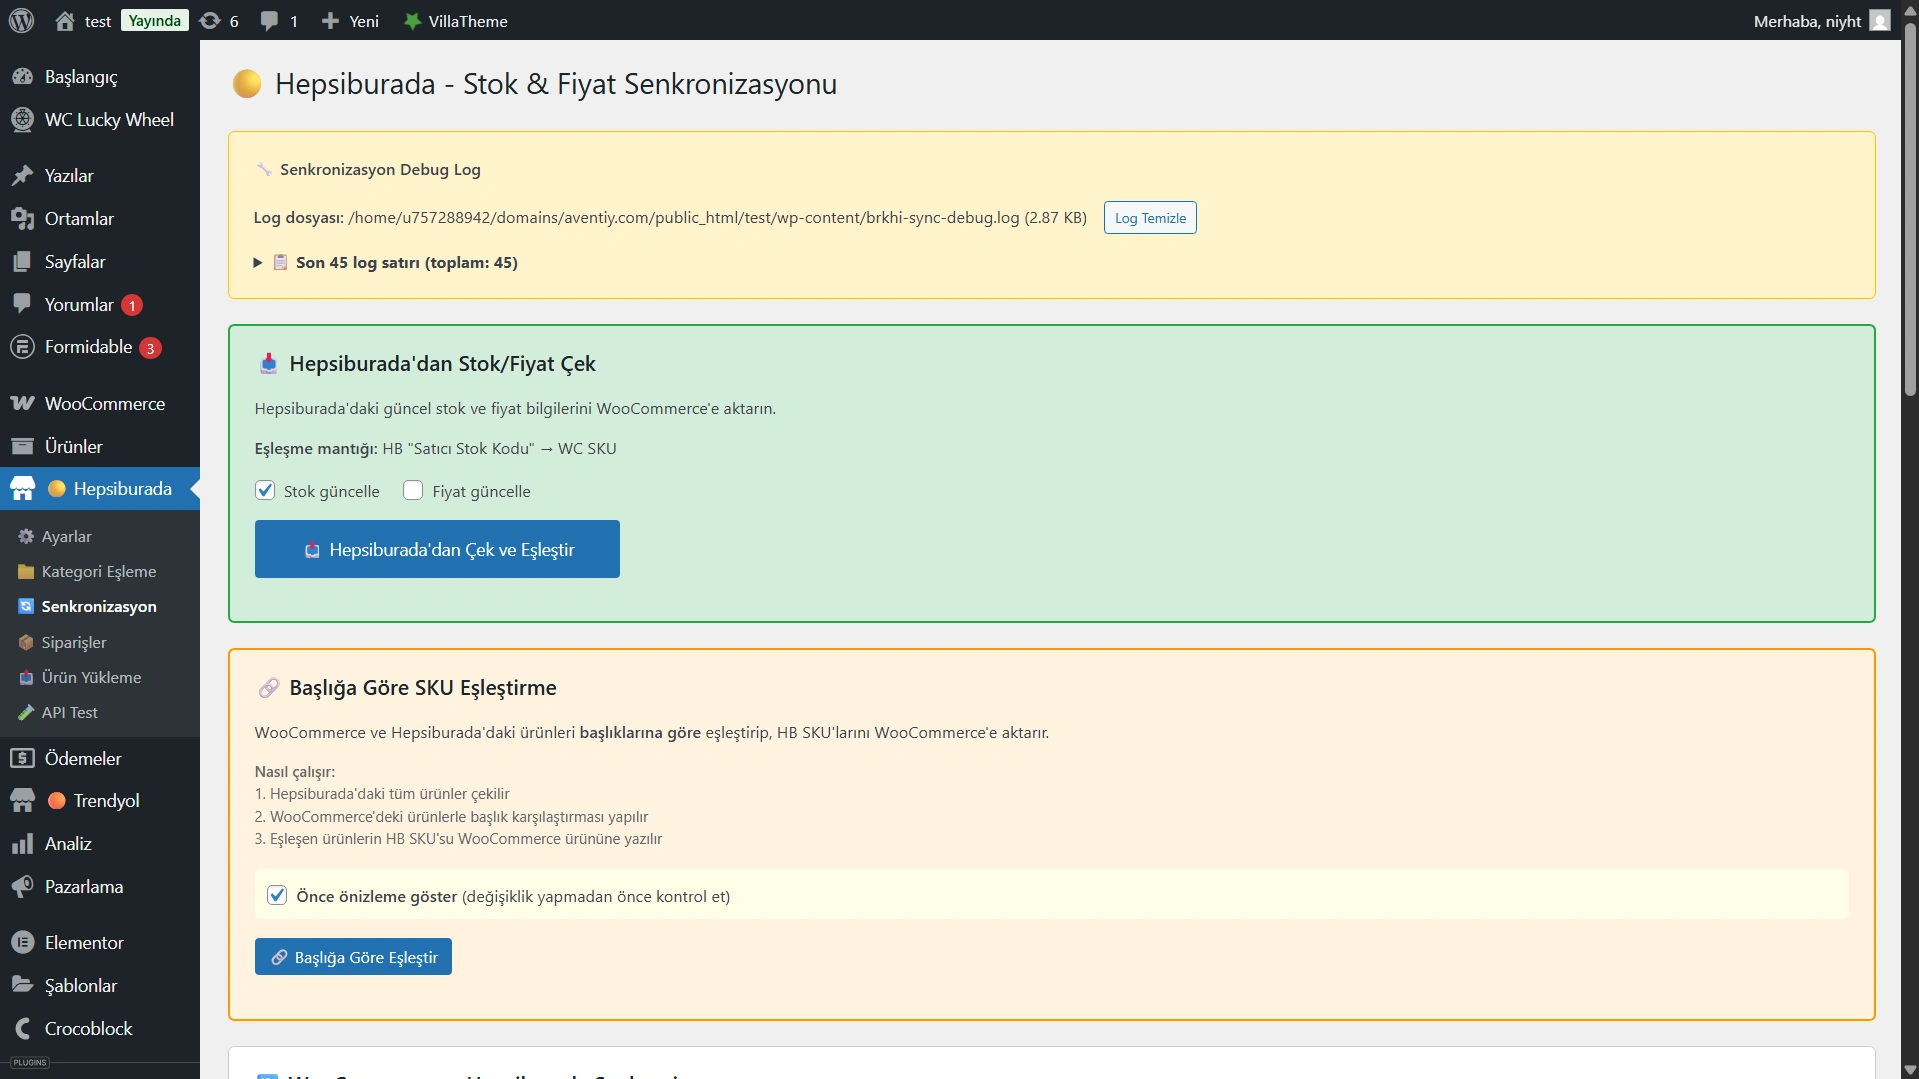Uncheck the Önce önizleme göster checkbox
Screen dimensions: 1919x1079
click(x=277, y=896)
